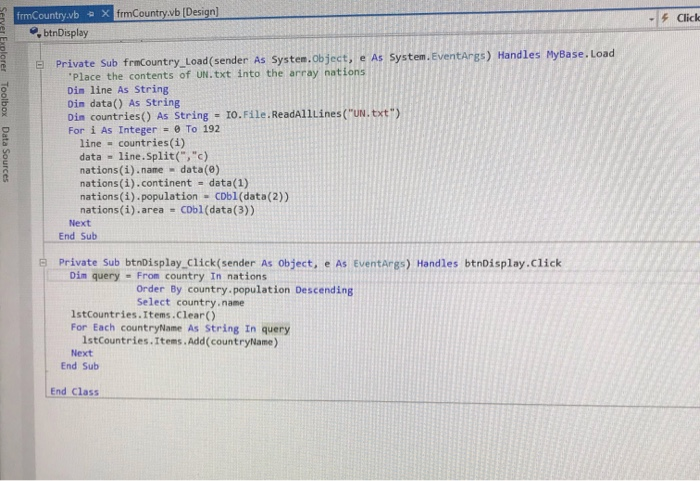Image resolution: width=700 pixels, height=481 pixels.
Task: Click the comment line about UN.txt
Action: [x=217, y=74]
